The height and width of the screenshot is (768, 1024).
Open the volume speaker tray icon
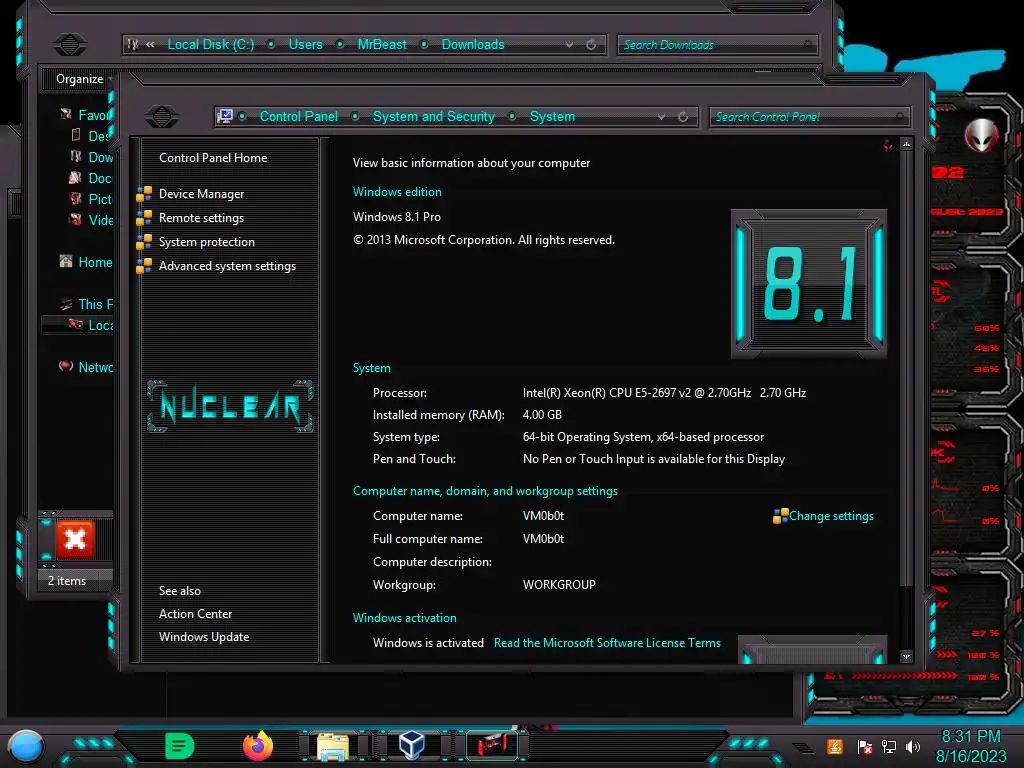pos(912,746)
